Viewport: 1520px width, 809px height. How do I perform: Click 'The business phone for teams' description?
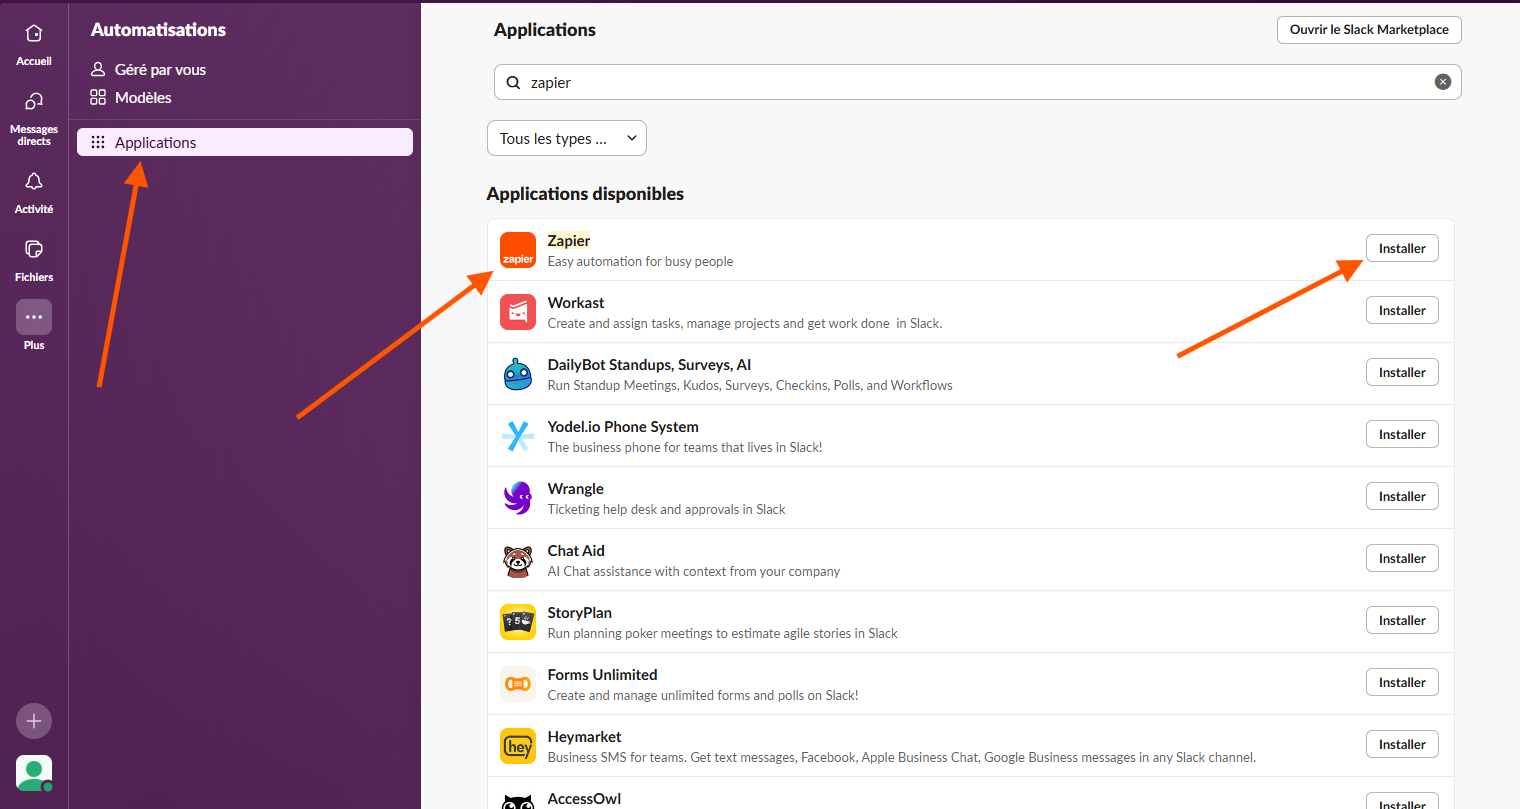click(685, 448)
